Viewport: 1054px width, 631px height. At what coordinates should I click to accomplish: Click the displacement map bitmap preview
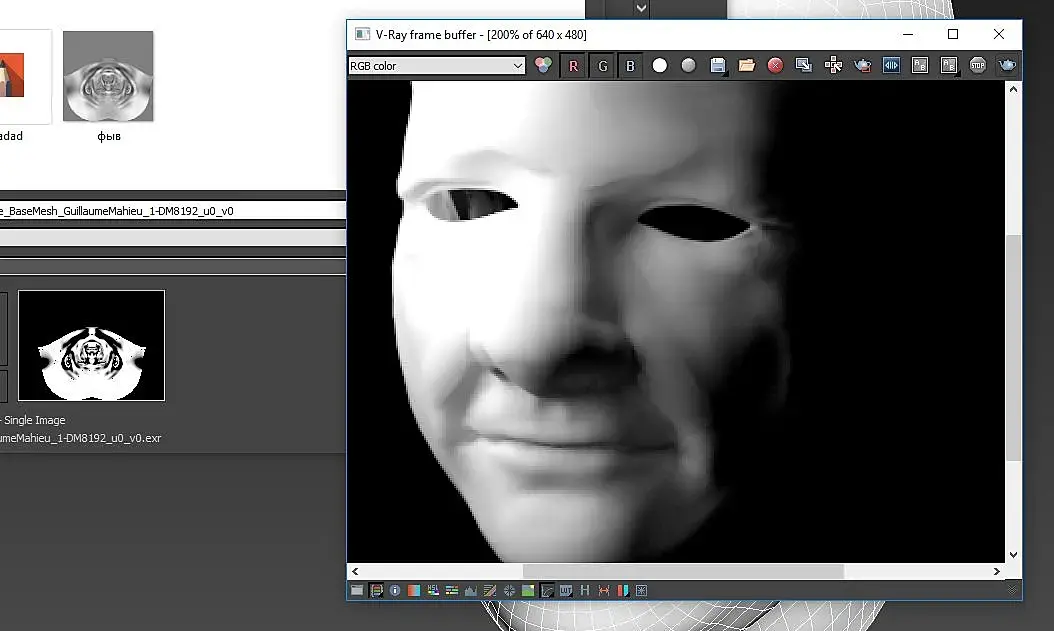pyautogui.click(x=91, y=346)
